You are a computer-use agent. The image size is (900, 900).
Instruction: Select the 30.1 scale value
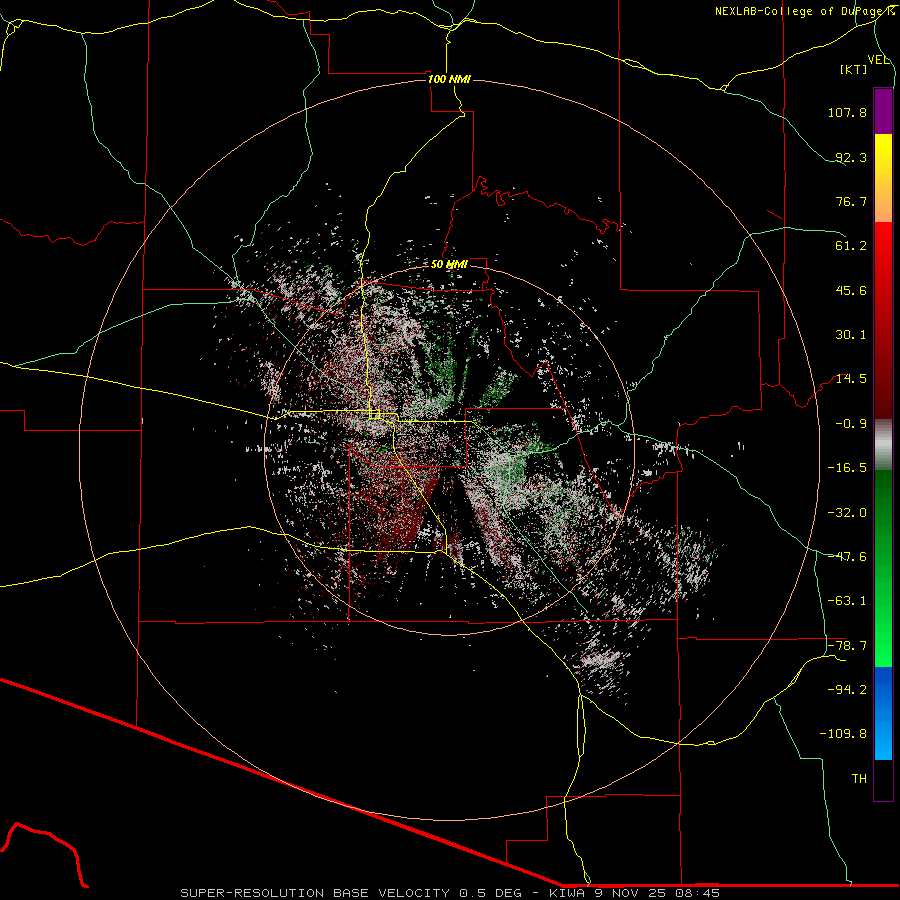point(851,335)
